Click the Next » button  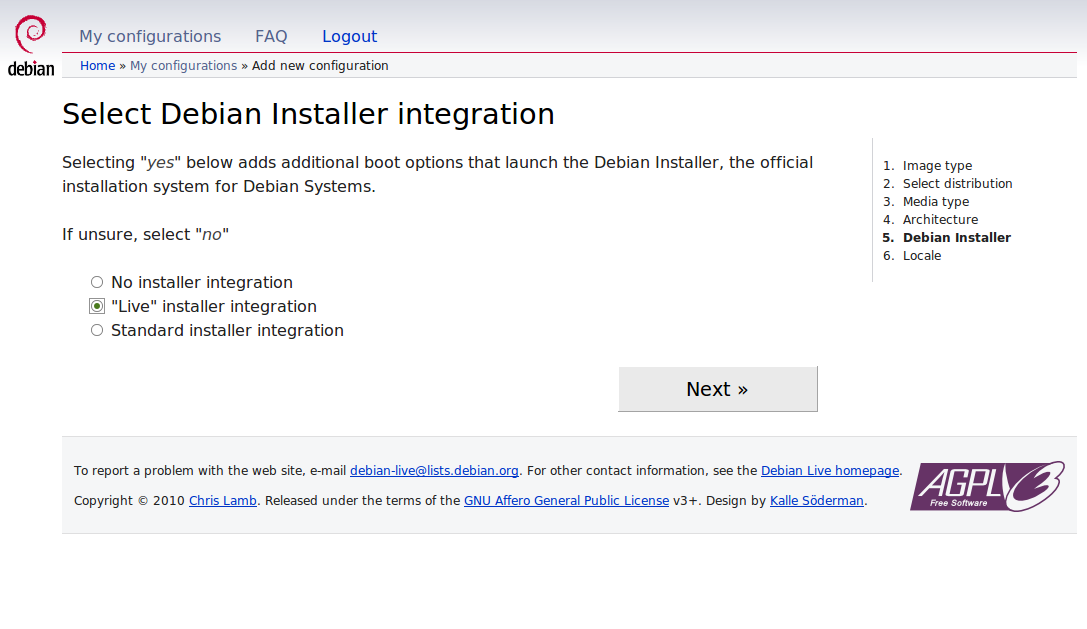tap(718, 389)
